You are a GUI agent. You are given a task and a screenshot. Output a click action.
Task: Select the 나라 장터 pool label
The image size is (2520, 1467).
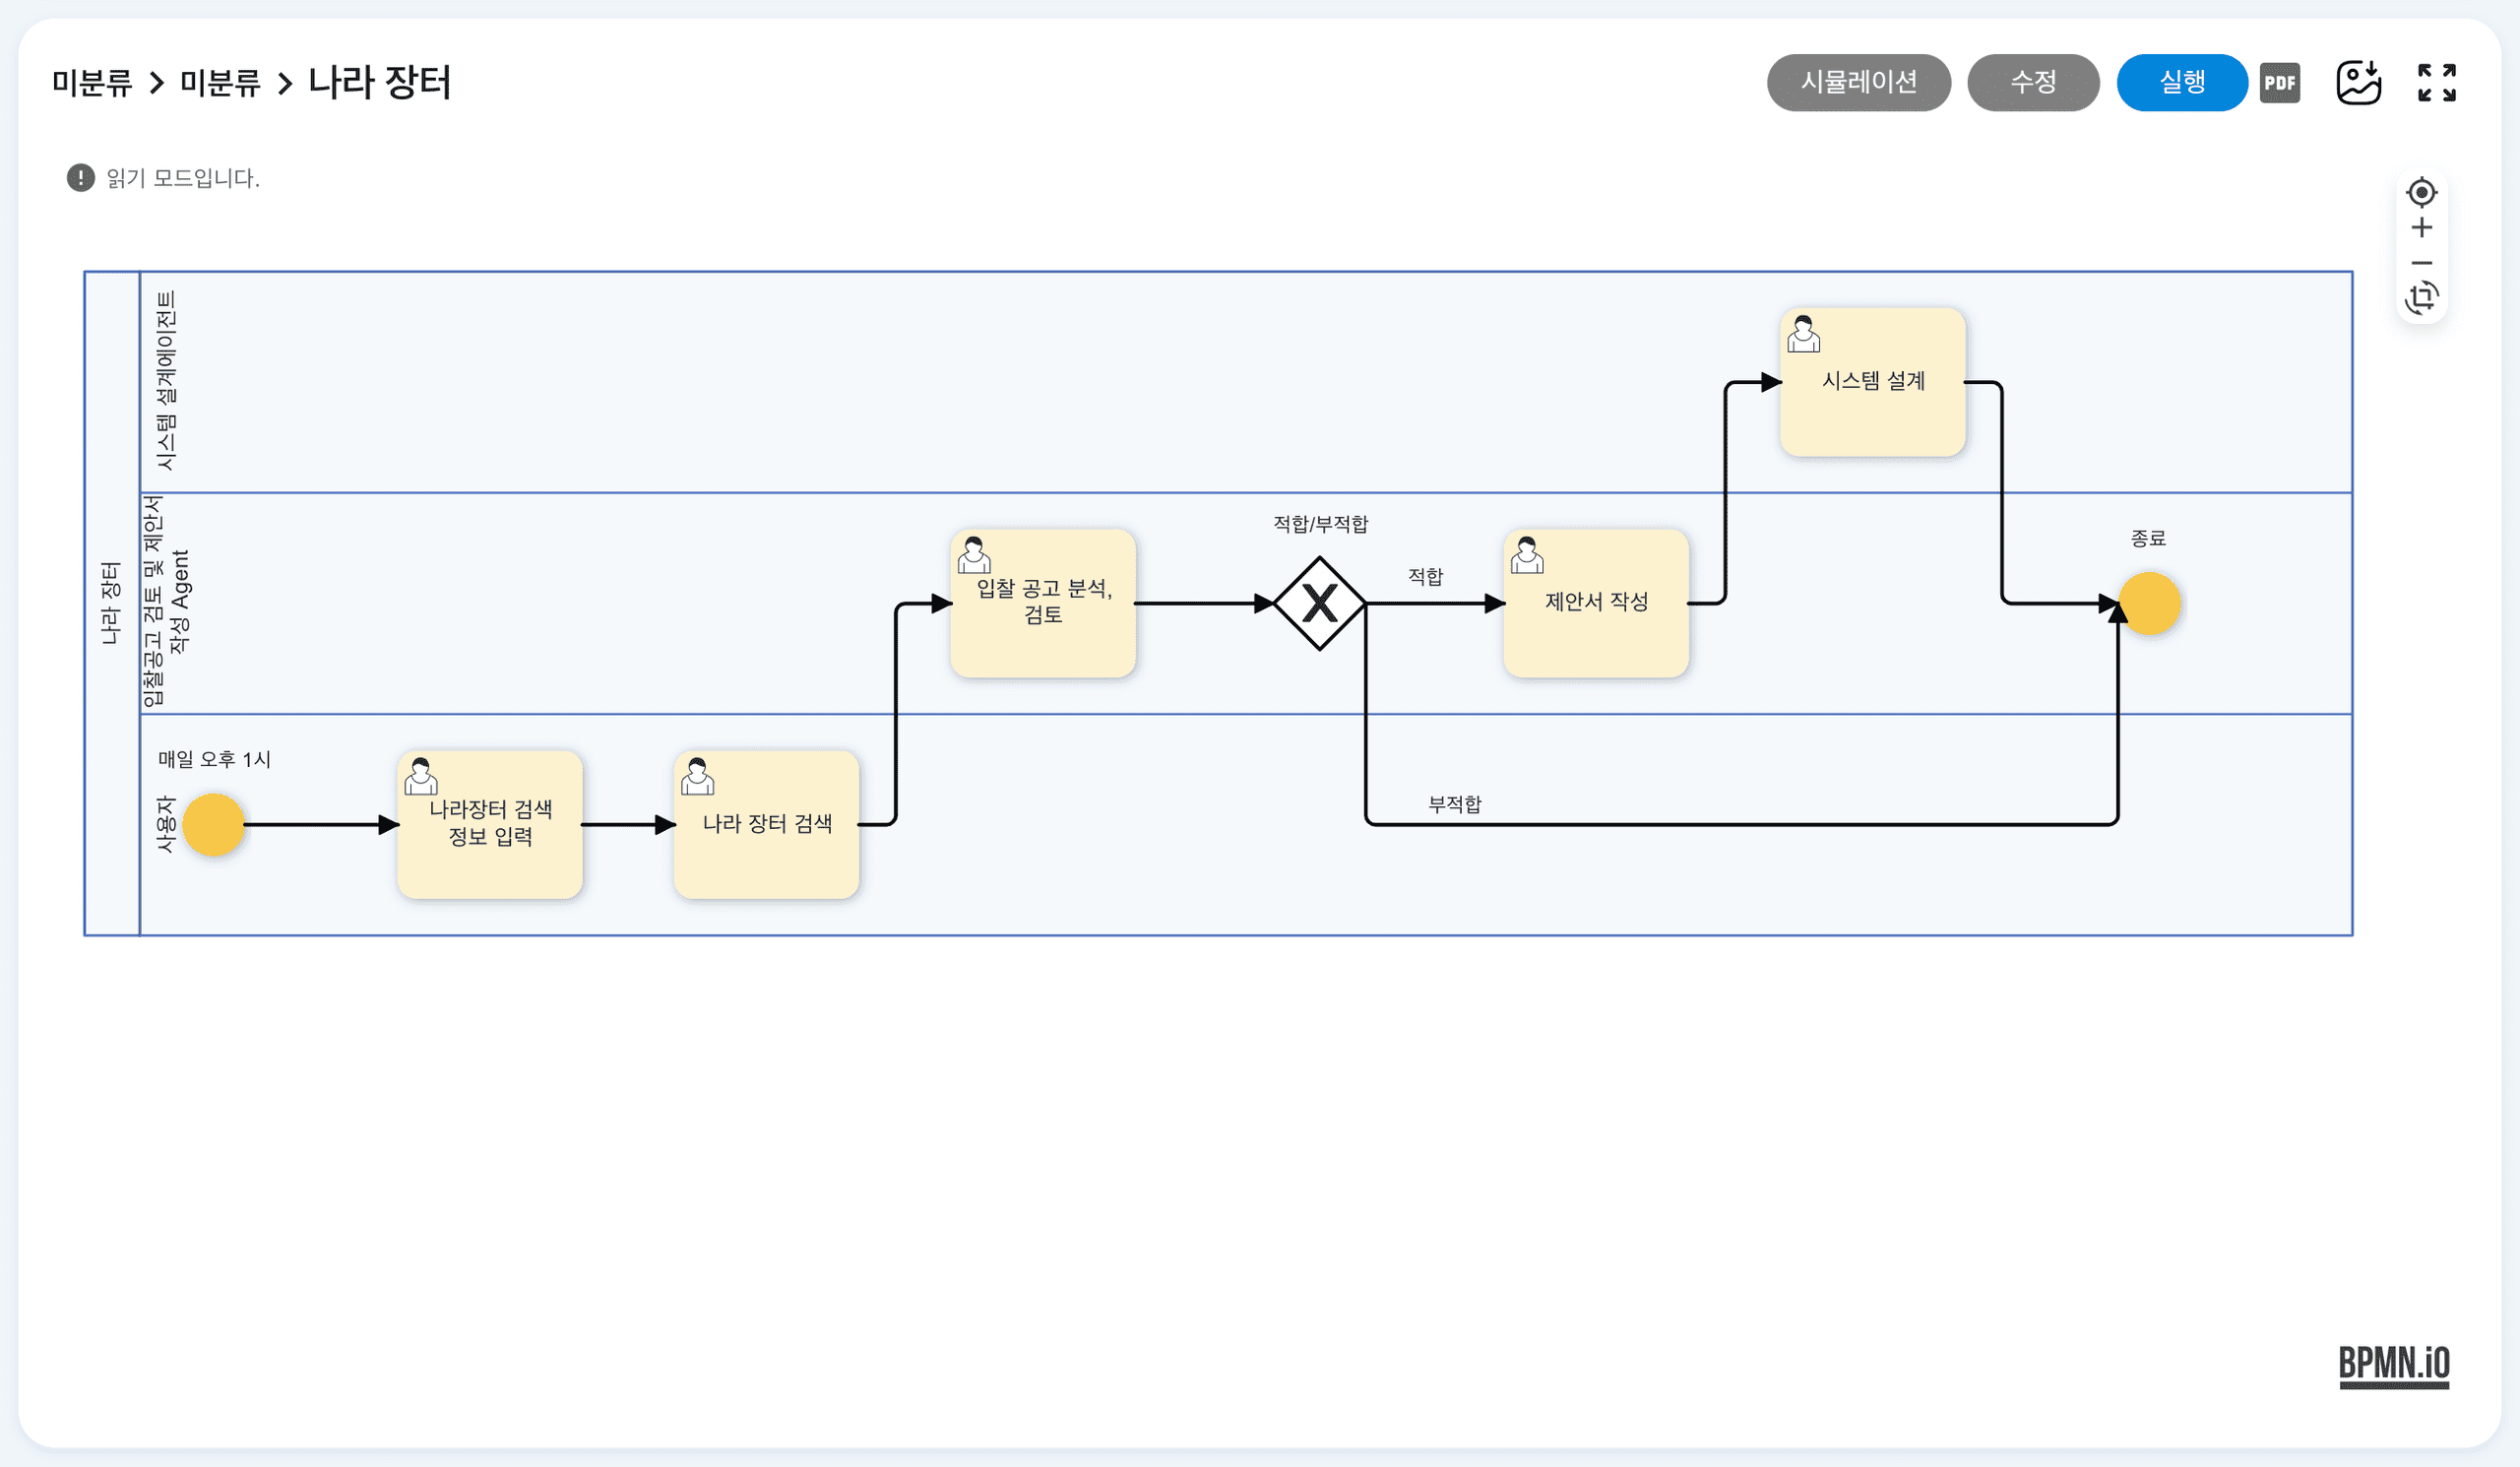point(110,603)
